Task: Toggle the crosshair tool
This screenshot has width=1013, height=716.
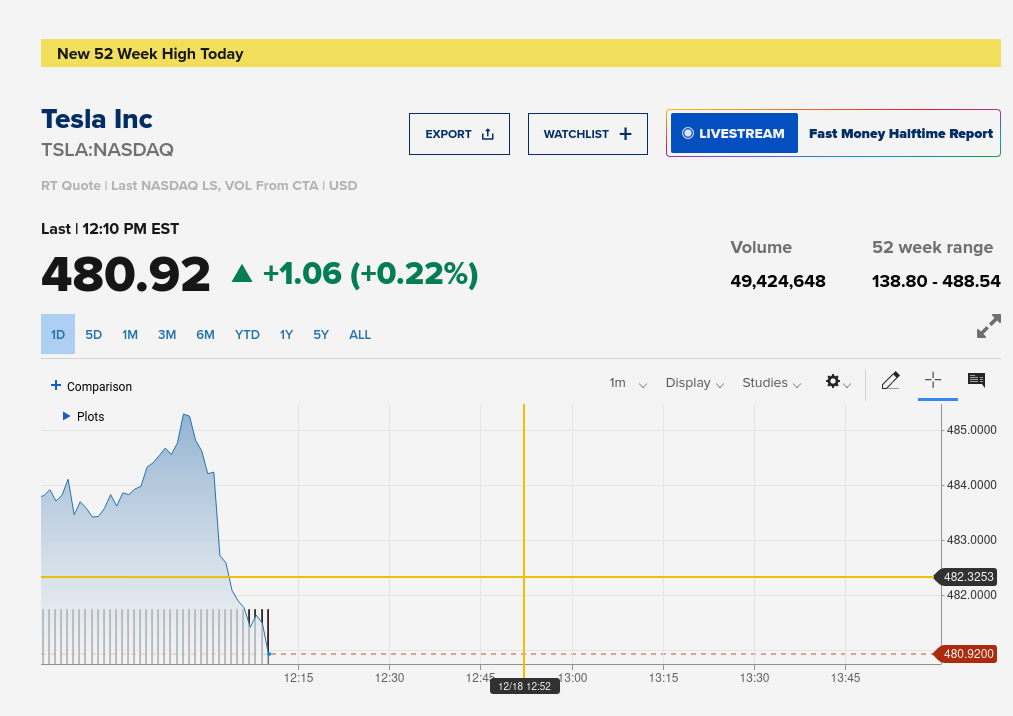Action: pyautogui.click(x=933, y=380)
